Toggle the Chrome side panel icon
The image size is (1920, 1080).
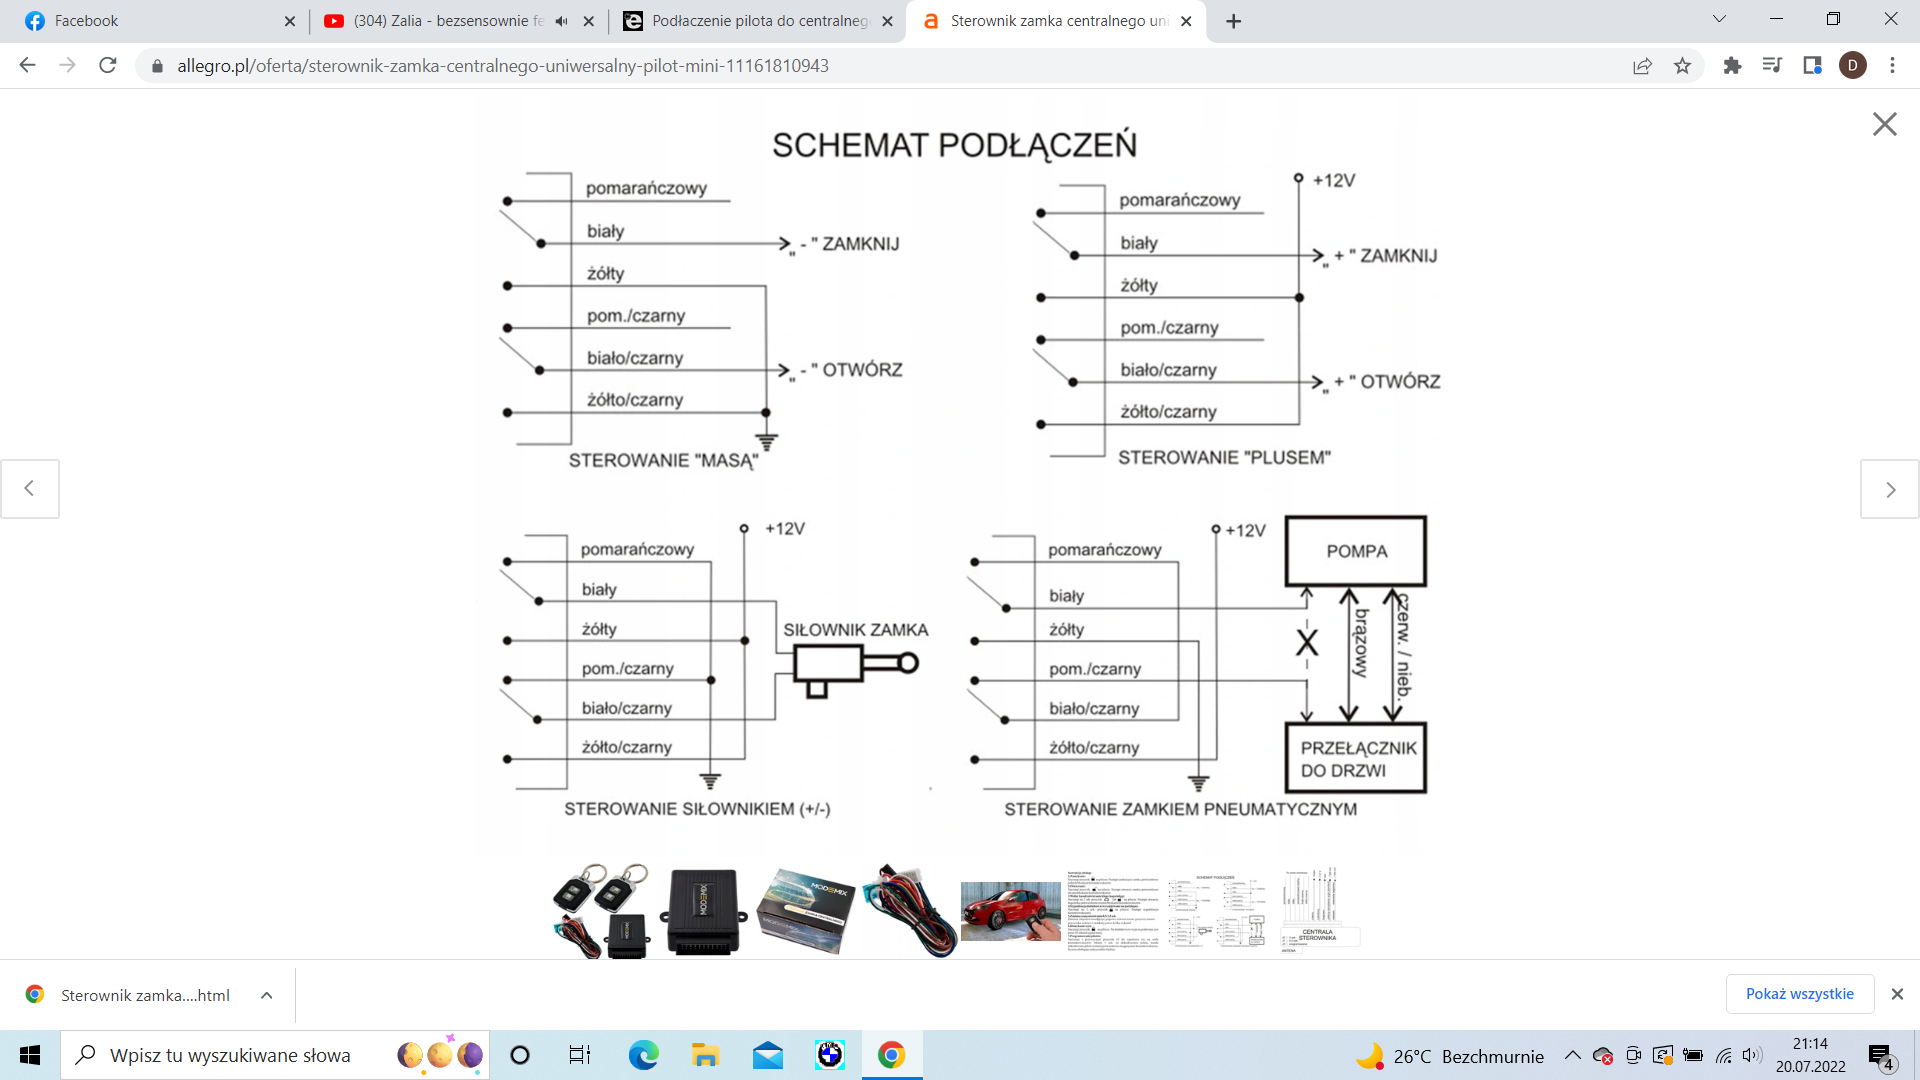pyautogui.click(x=1812, y=66)
